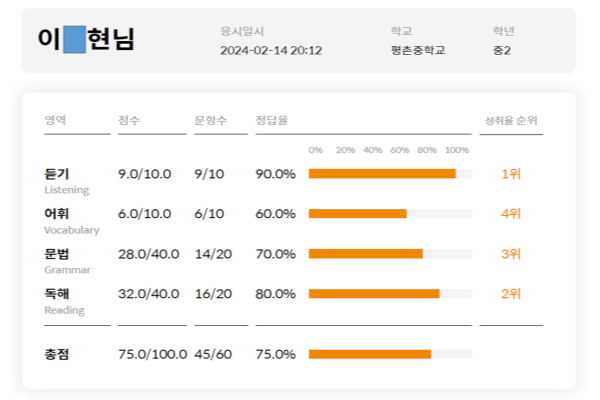Click the 정답율 column header
Image resolution: width=600 pixels, height=400 pixels.
[272, 120]
